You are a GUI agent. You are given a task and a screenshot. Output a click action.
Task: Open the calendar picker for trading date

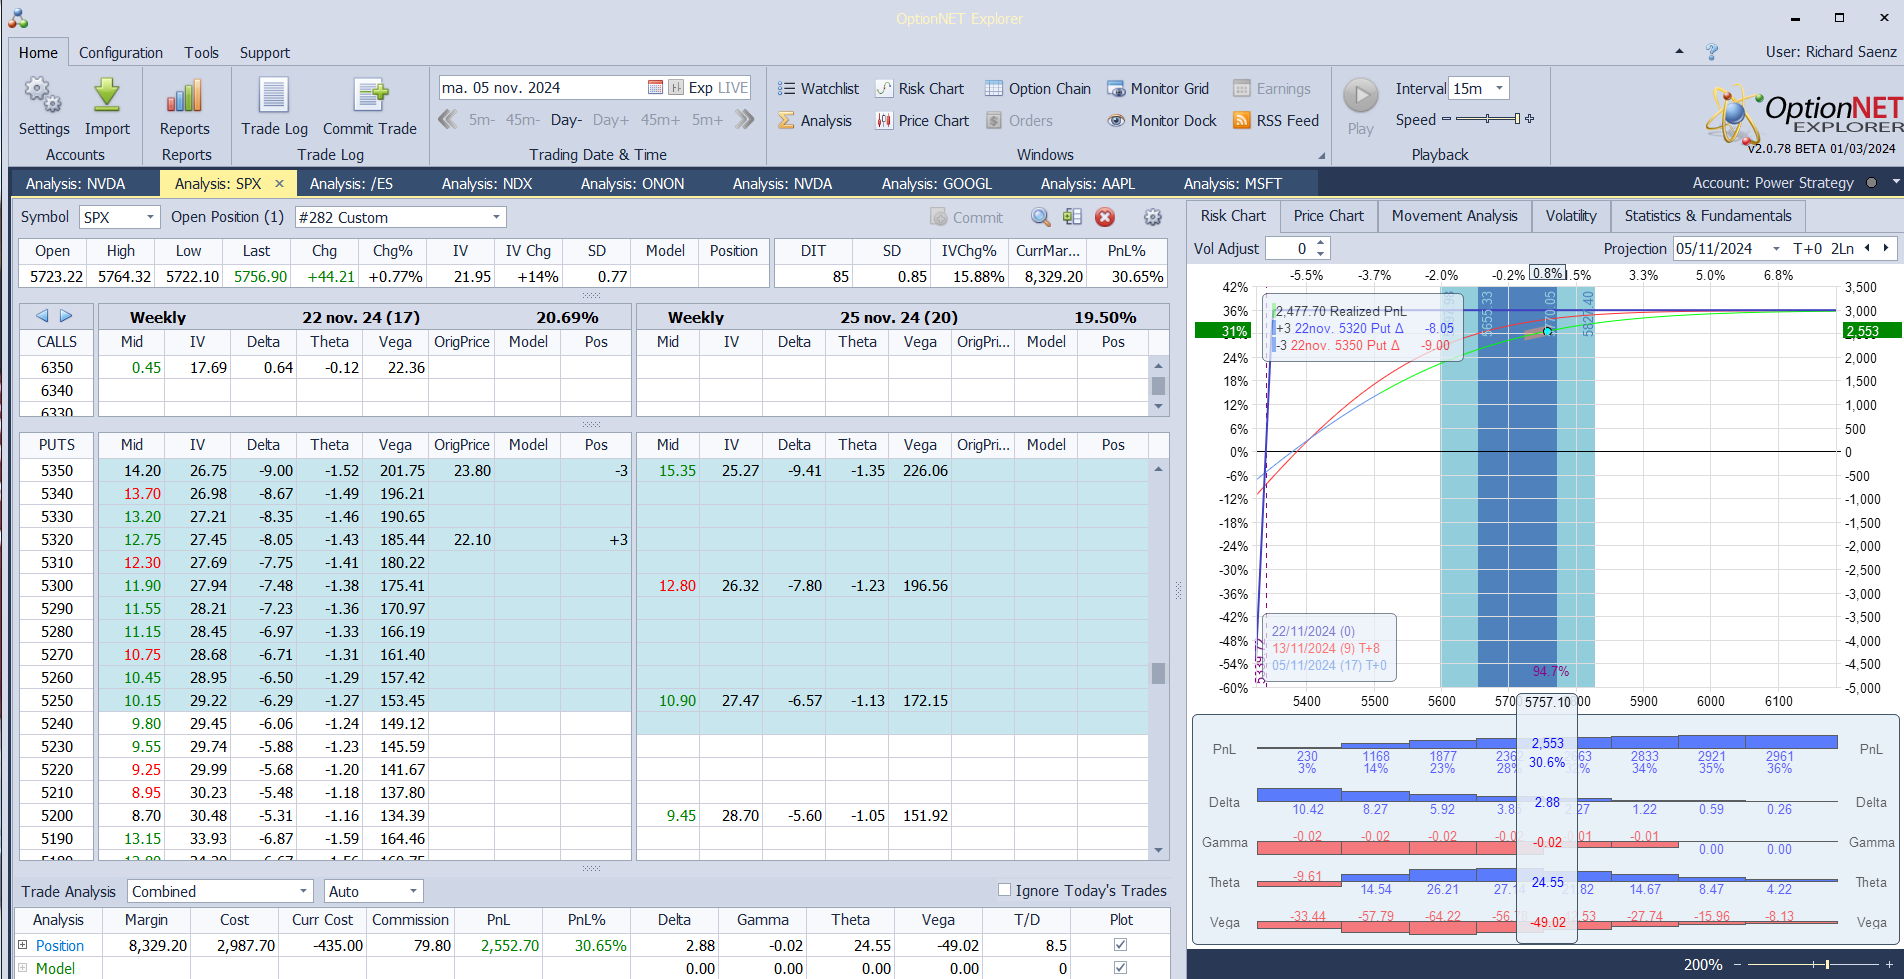pyautogui.click(x=655, y=88)
